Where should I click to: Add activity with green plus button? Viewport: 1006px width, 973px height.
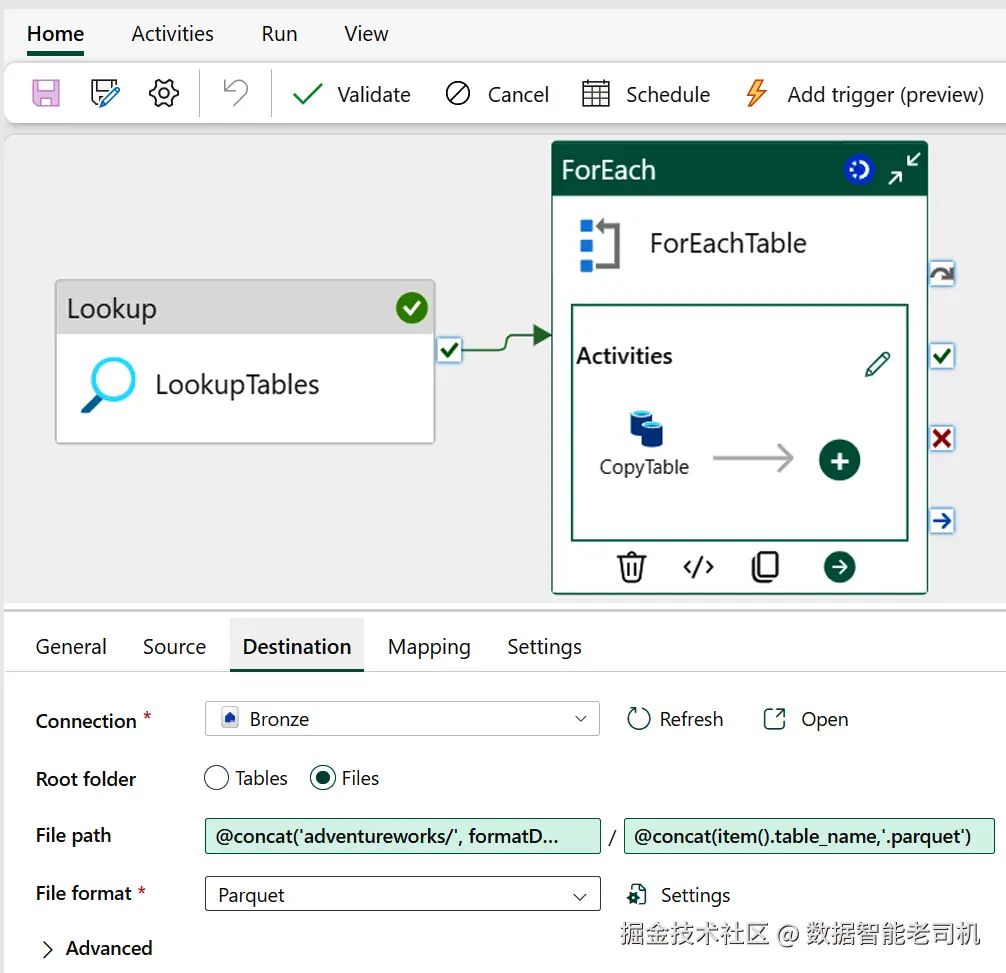click(x=839, y=461)
